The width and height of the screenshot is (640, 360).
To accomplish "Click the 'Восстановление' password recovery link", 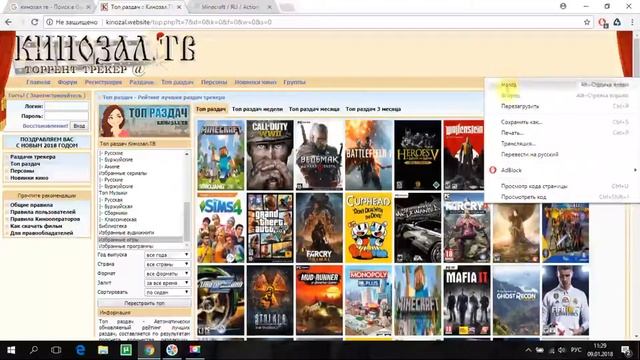I will click(45, 126).
